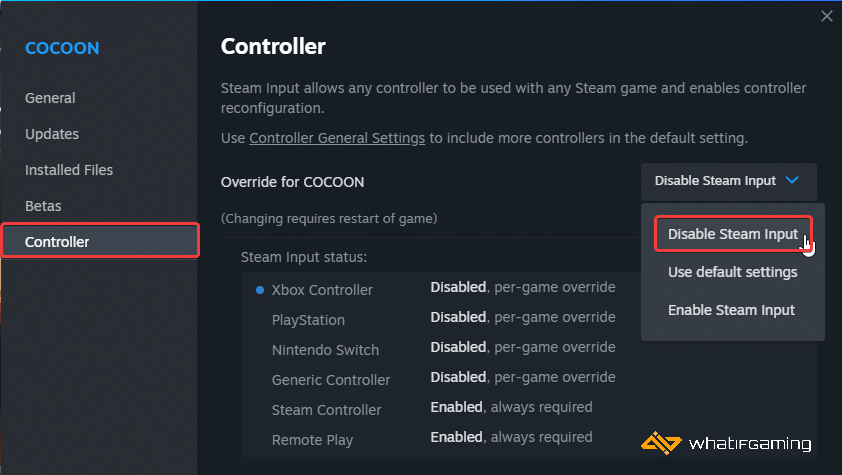842x475 pixels.
Task: Select the Betas sidebar item
Action: [x=43, y=206]
